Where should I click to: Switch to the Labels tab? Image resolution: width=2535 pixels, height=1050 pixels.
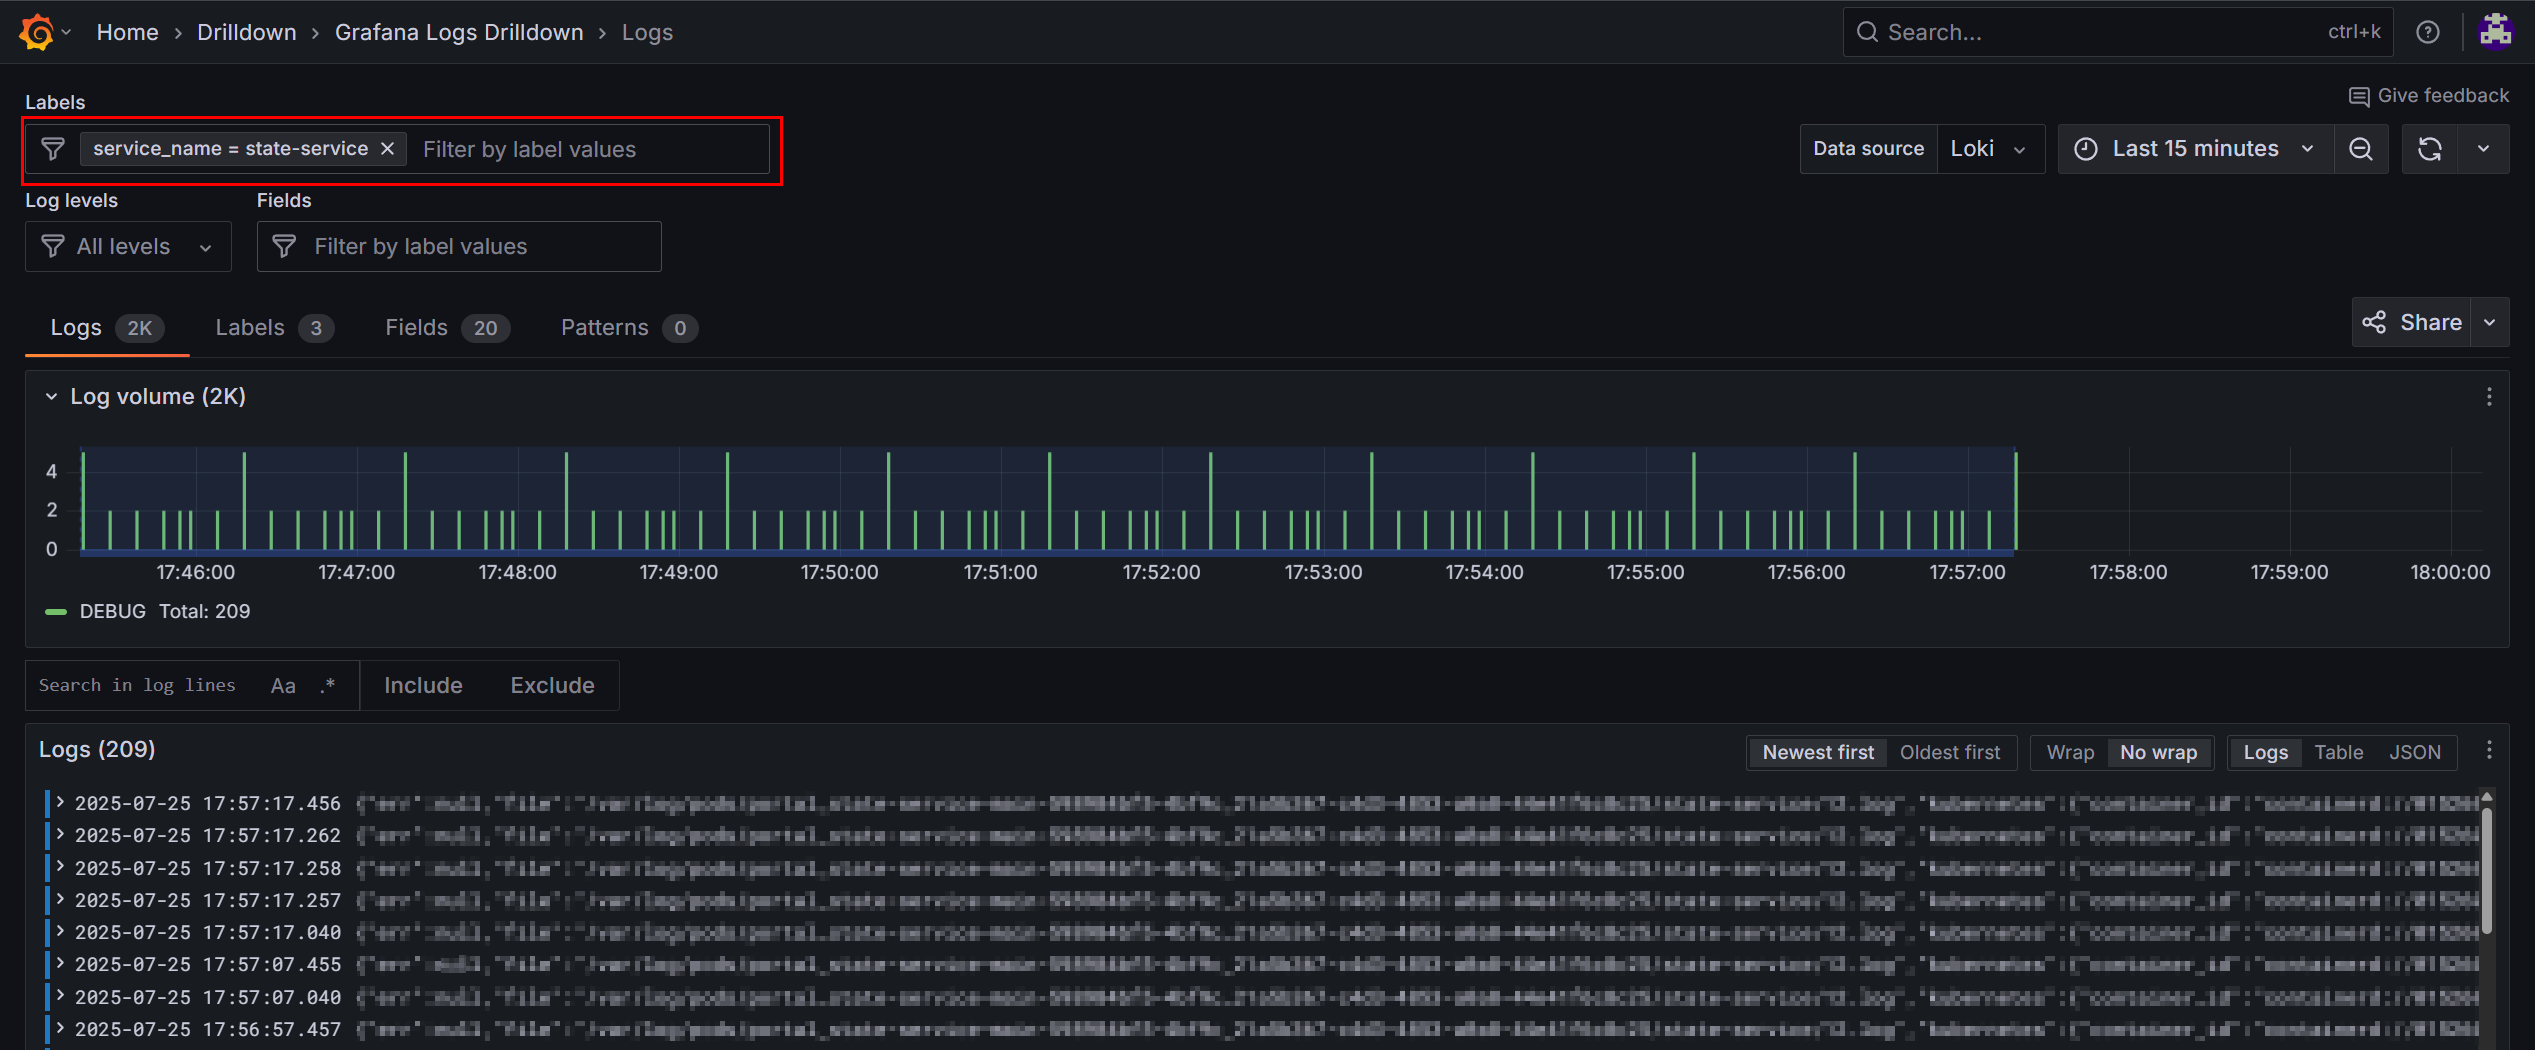[x=274, y=328]
